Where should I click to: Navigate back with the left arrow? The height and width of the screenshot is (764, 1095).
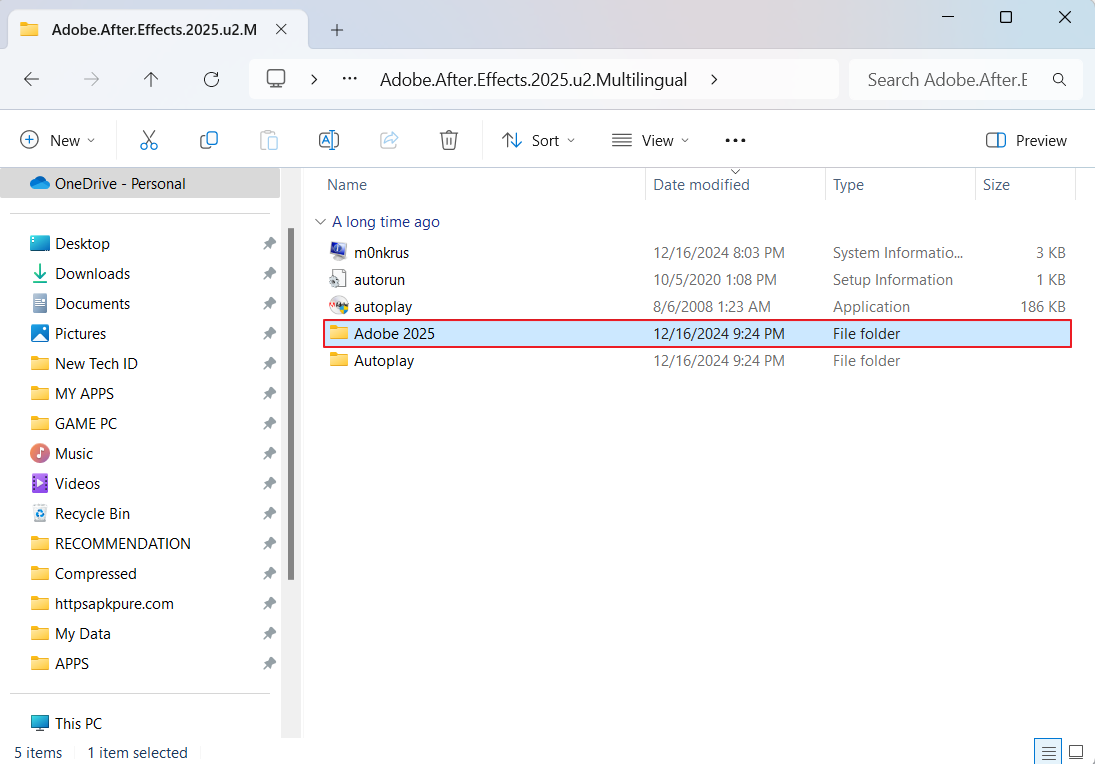point(31,80)
